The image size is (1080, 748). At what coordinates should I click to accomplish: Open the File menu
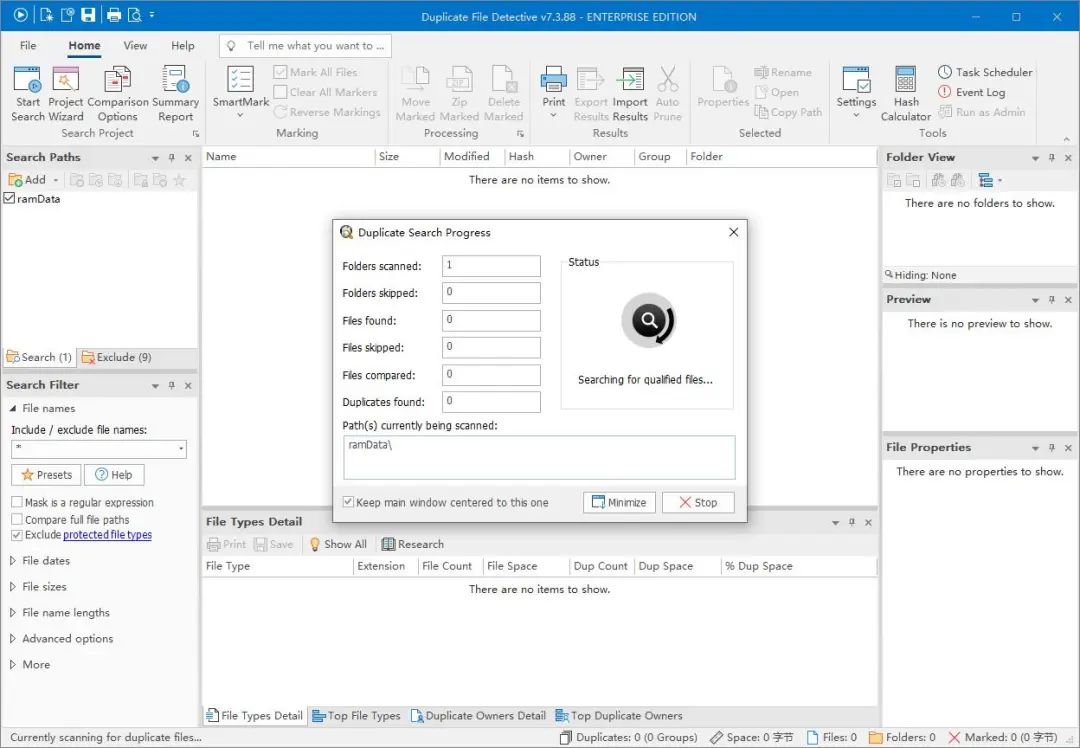28,45
